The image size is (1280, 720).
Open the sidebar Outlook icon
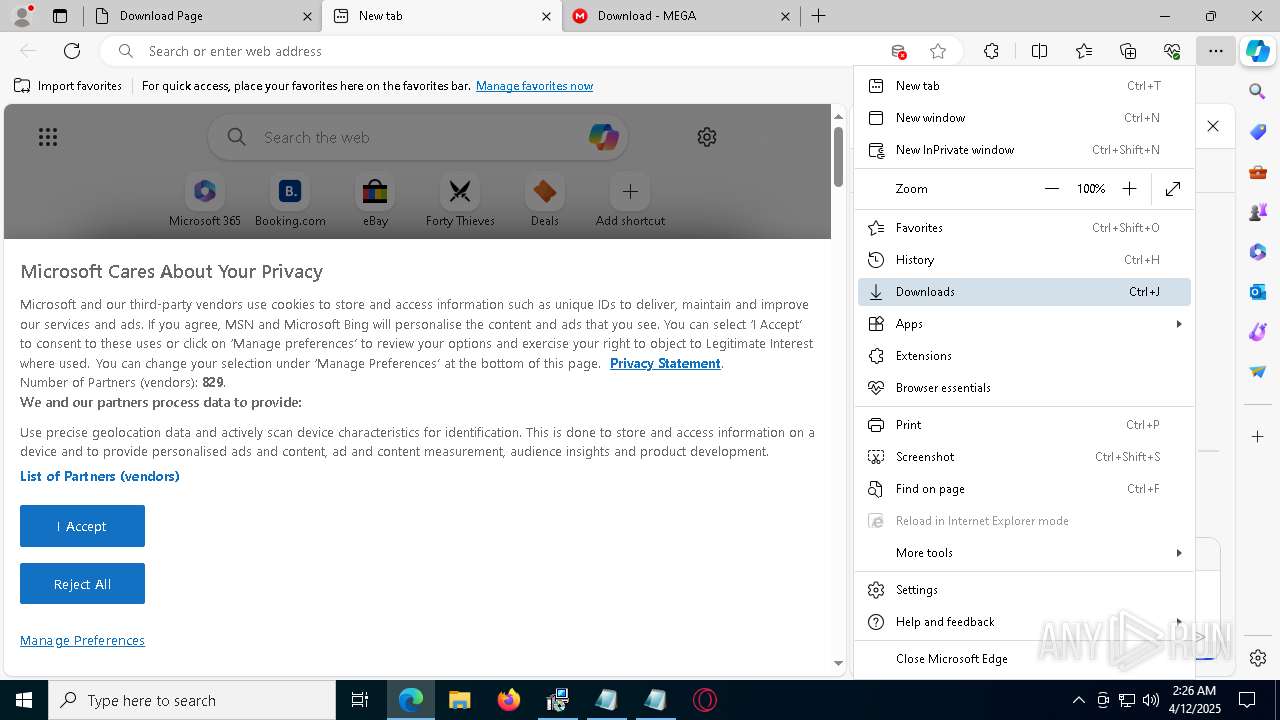tap(1258, 292)
